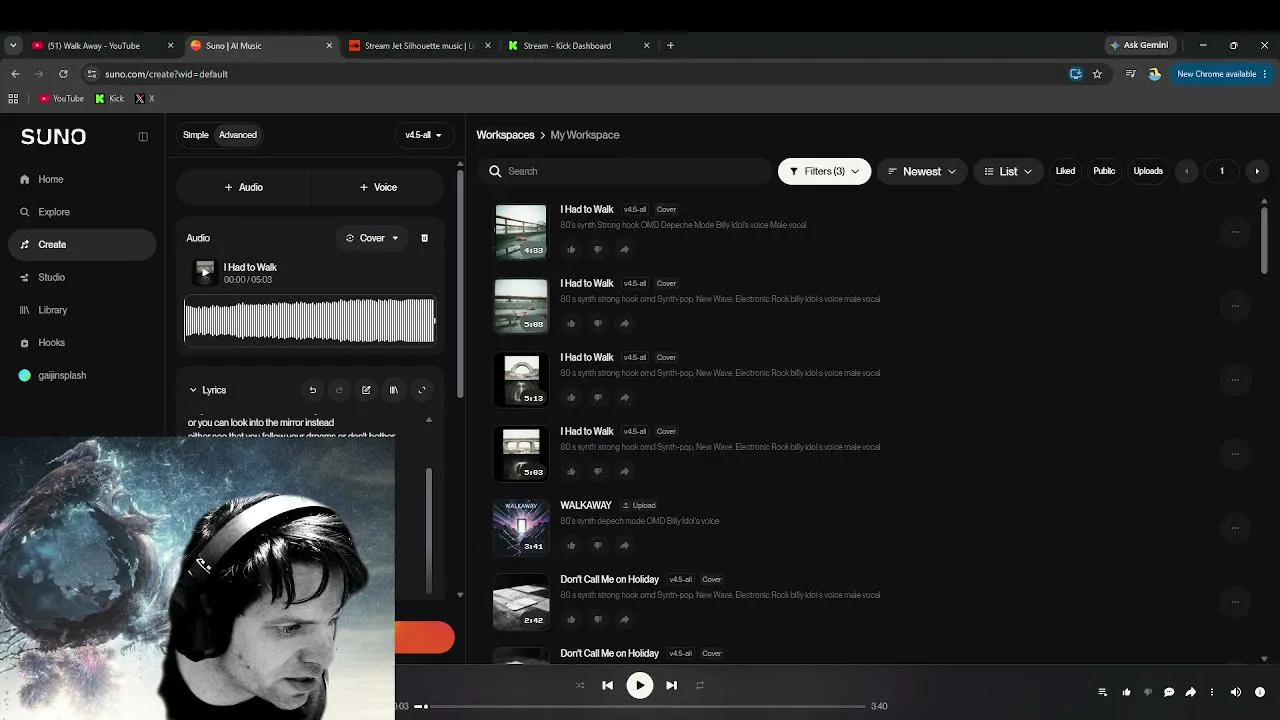Dislike the 4:33 I Had to Walk song

[x=598, y=249]
